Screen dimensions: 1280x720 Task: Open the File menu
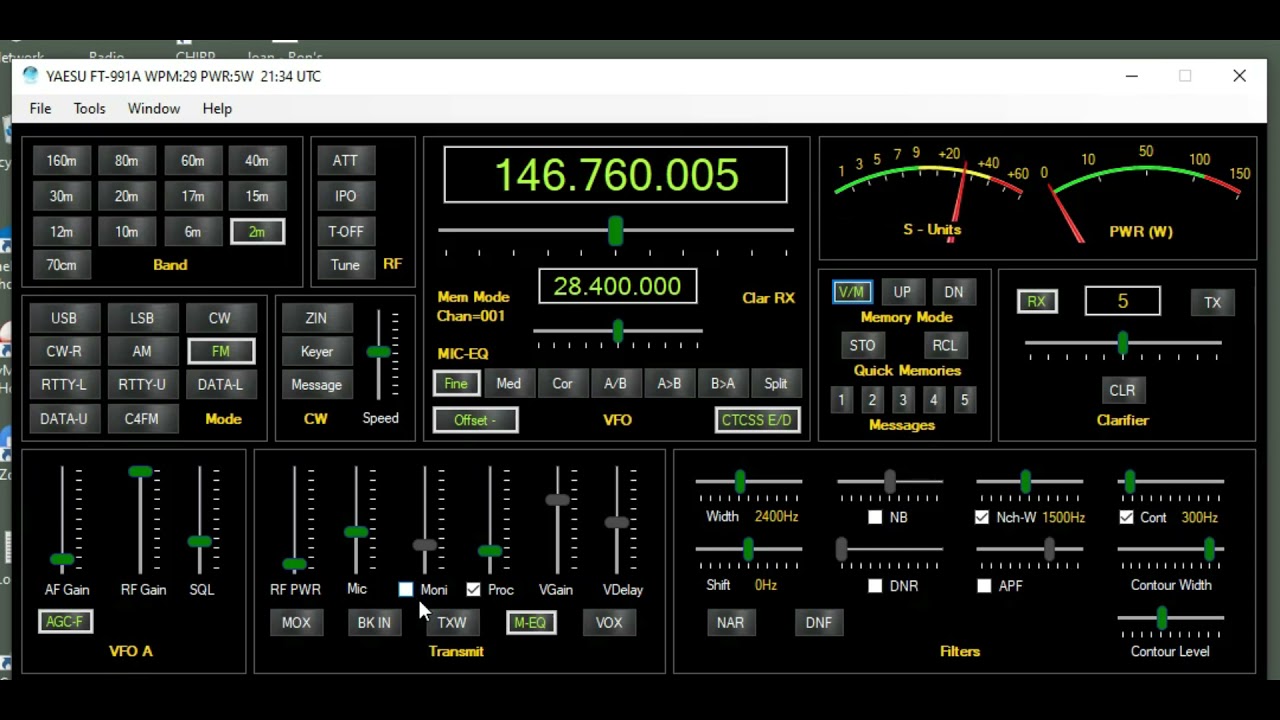(40, 108)
